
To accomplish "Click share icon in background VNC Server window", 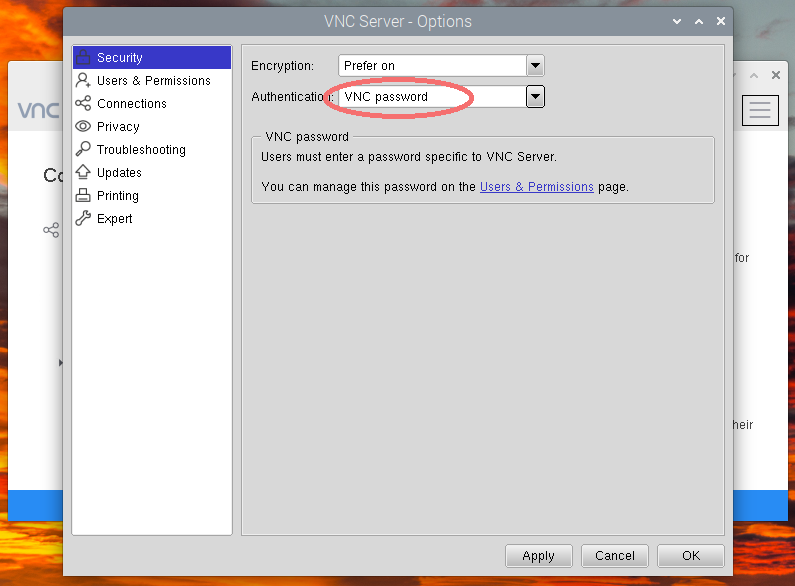I will tap(51, 230).
